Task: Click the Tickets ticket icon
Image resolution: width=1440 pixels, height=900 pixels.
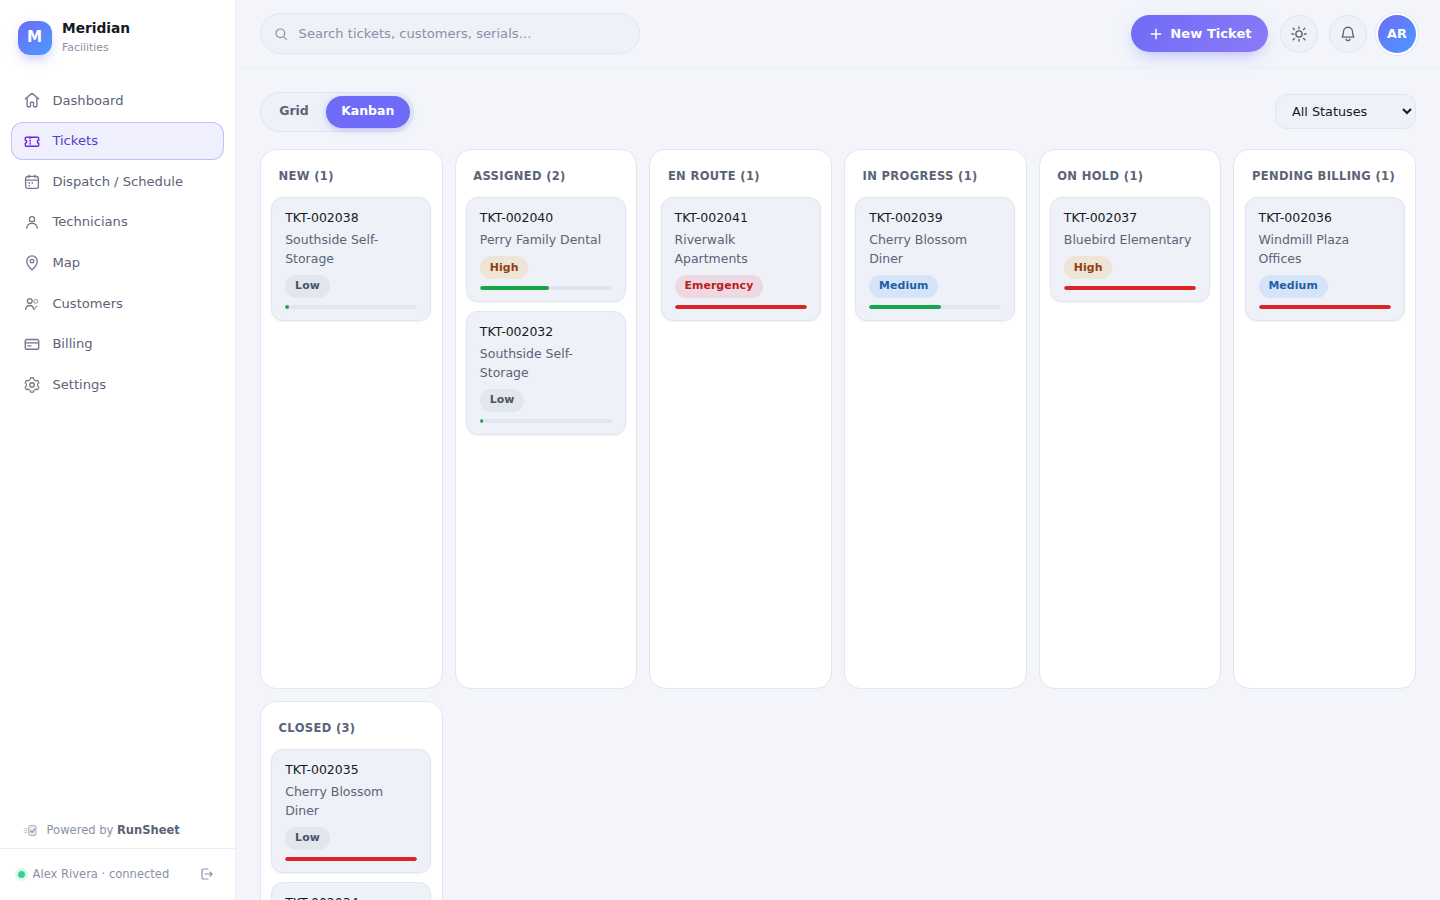Action: point(32,141)
